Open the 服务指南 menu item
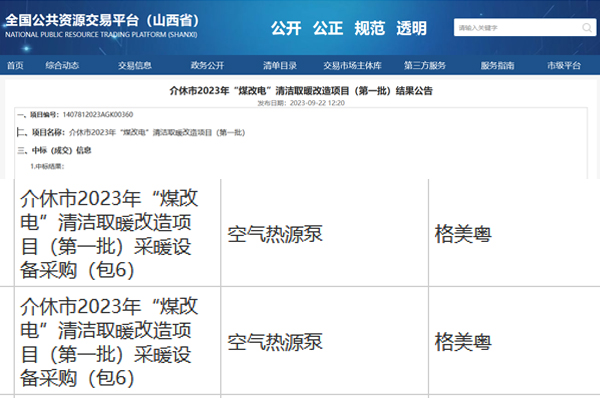 pyautogui.click(x=497, y=65)
